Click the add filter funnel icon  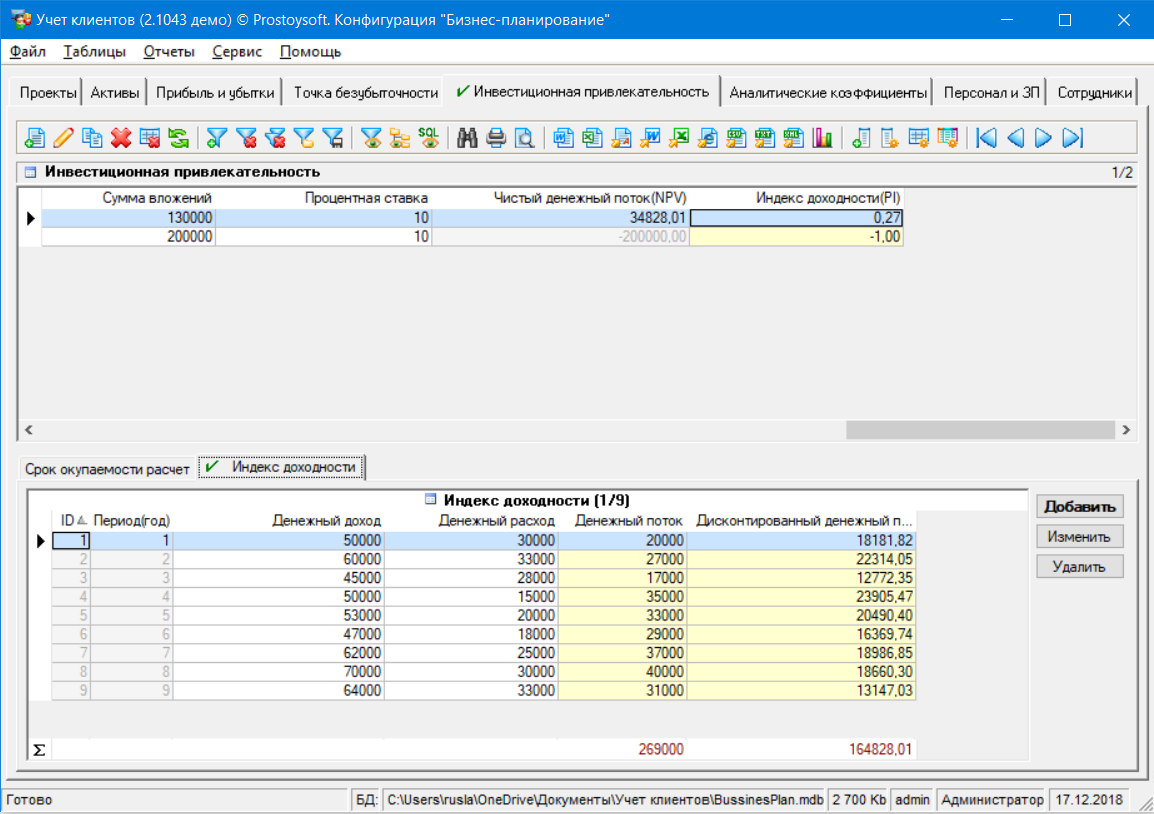click(217, 138)
